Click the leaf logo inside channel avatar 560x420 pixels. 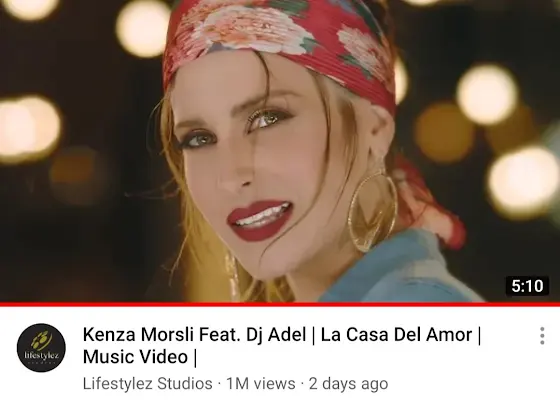(41, 340)
